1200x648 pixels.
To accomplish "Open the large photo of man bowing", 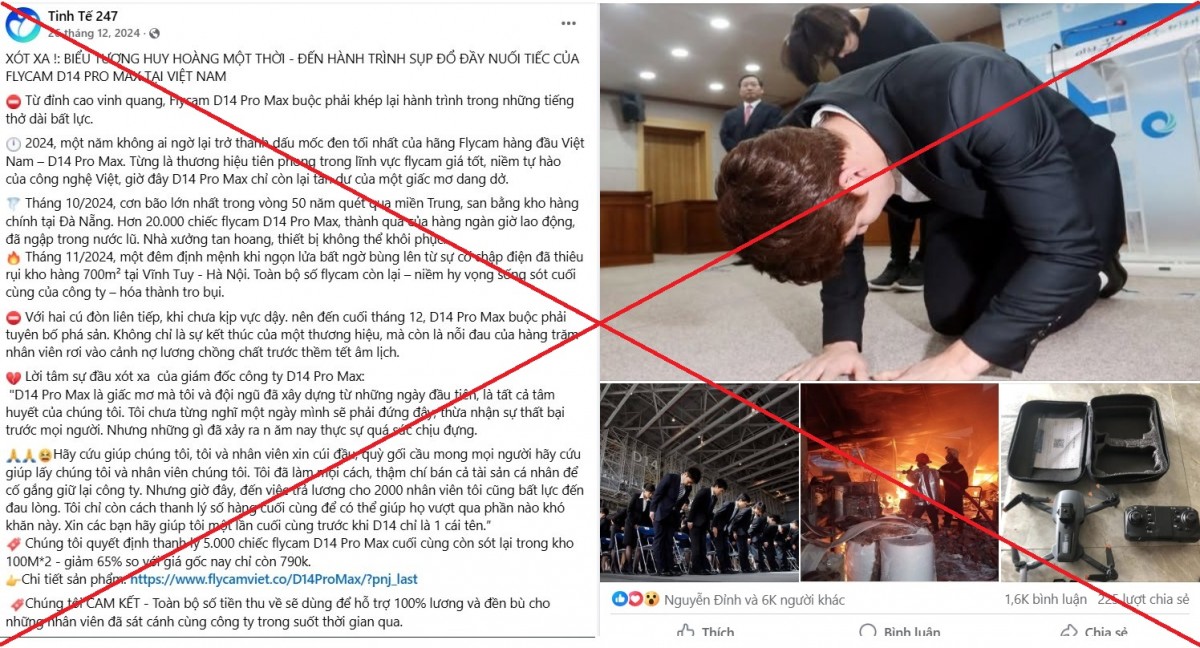I will (899, 192).
